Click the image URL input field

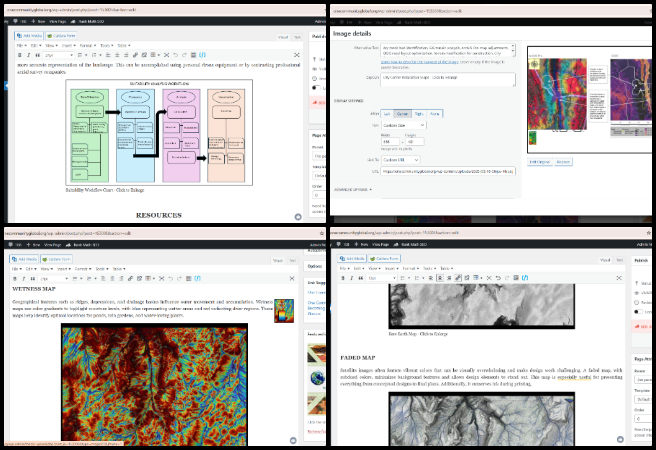[x=448, y=171]
